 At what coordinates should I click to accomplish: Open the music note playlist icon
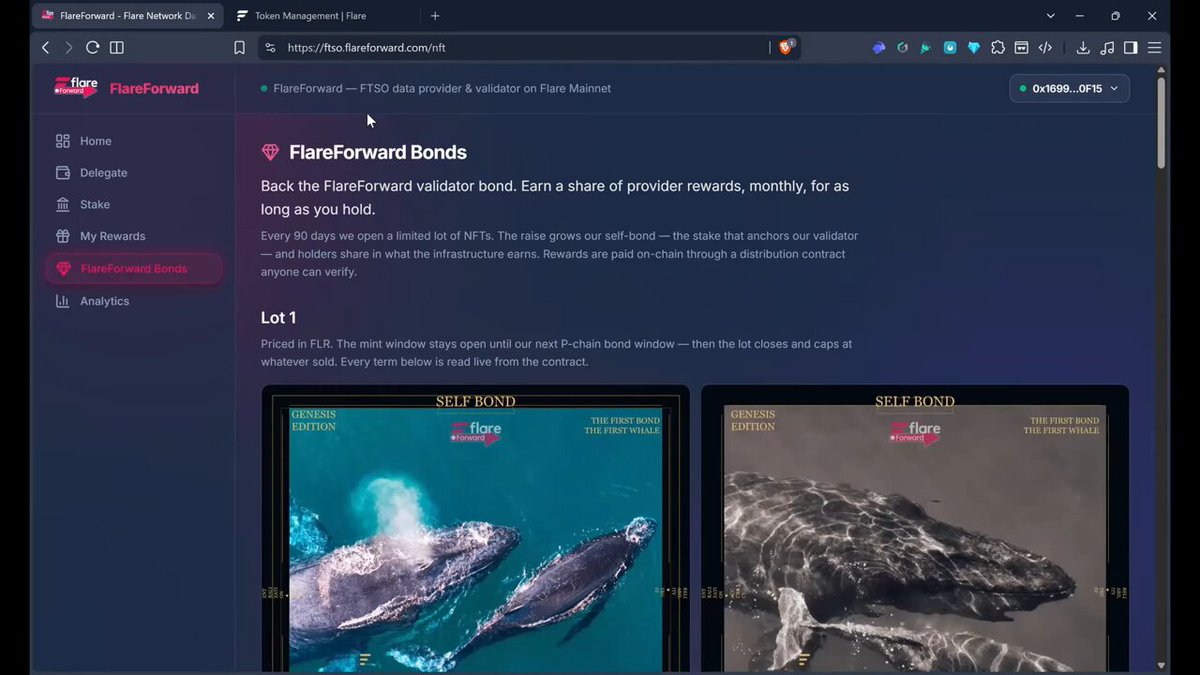[1107, 47]
